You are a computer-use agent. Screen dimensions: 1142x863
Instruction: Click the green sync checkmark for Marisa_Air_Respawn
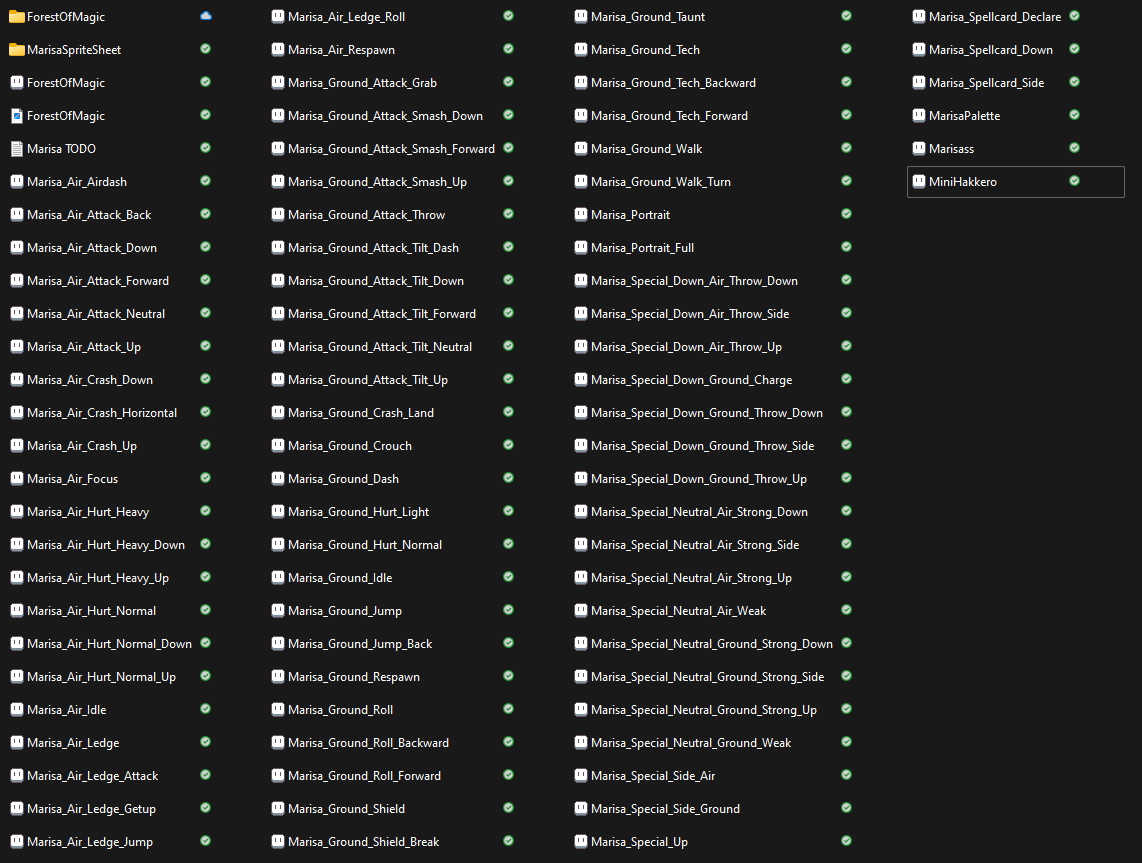click(508, 49)
